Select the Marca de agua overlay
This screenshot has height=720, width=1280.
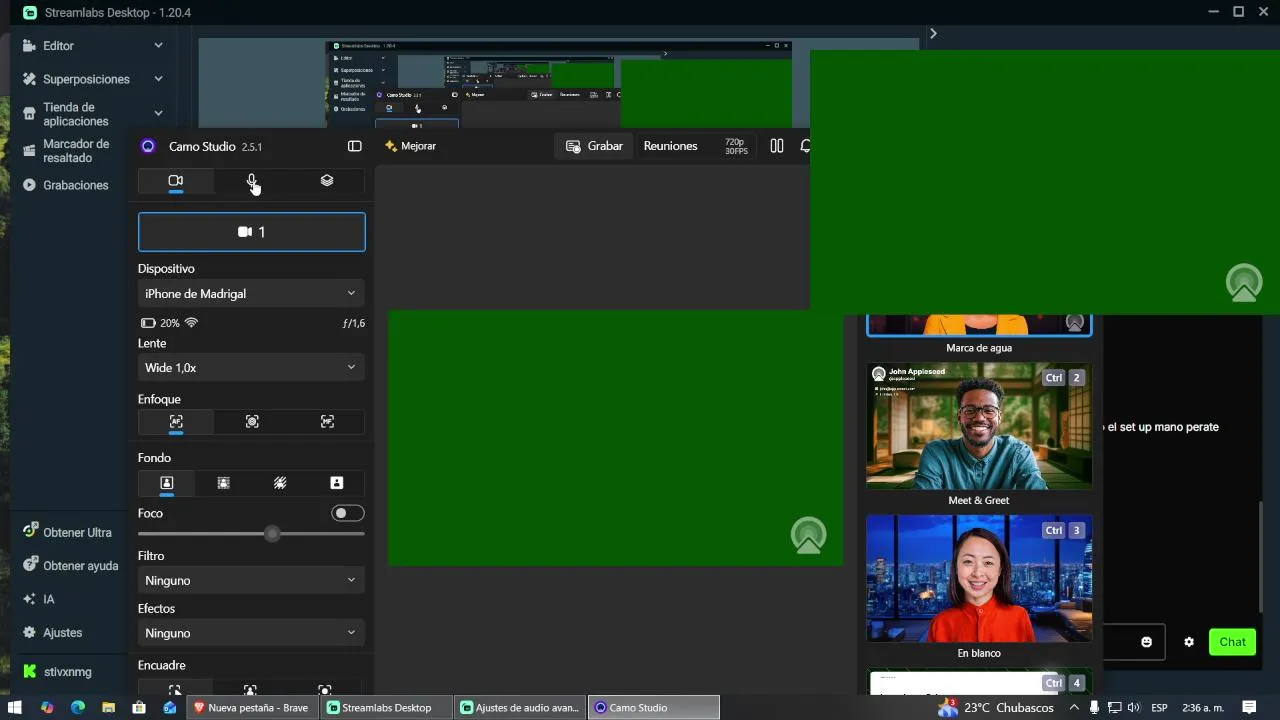point(979,325)
